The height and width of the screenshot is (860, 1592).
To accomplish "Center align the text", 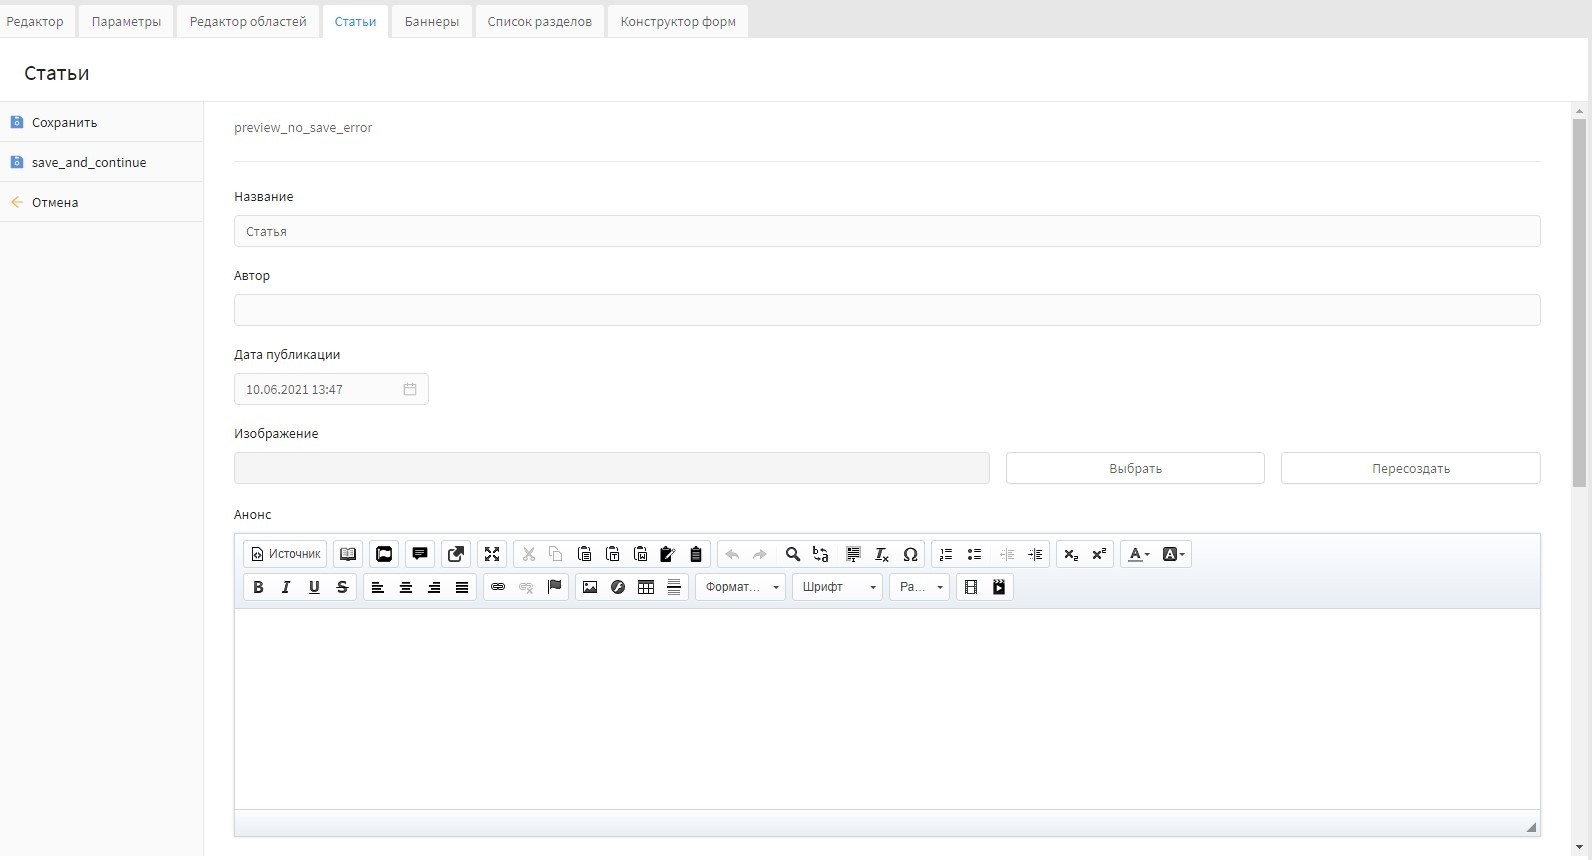I will 406,587.
